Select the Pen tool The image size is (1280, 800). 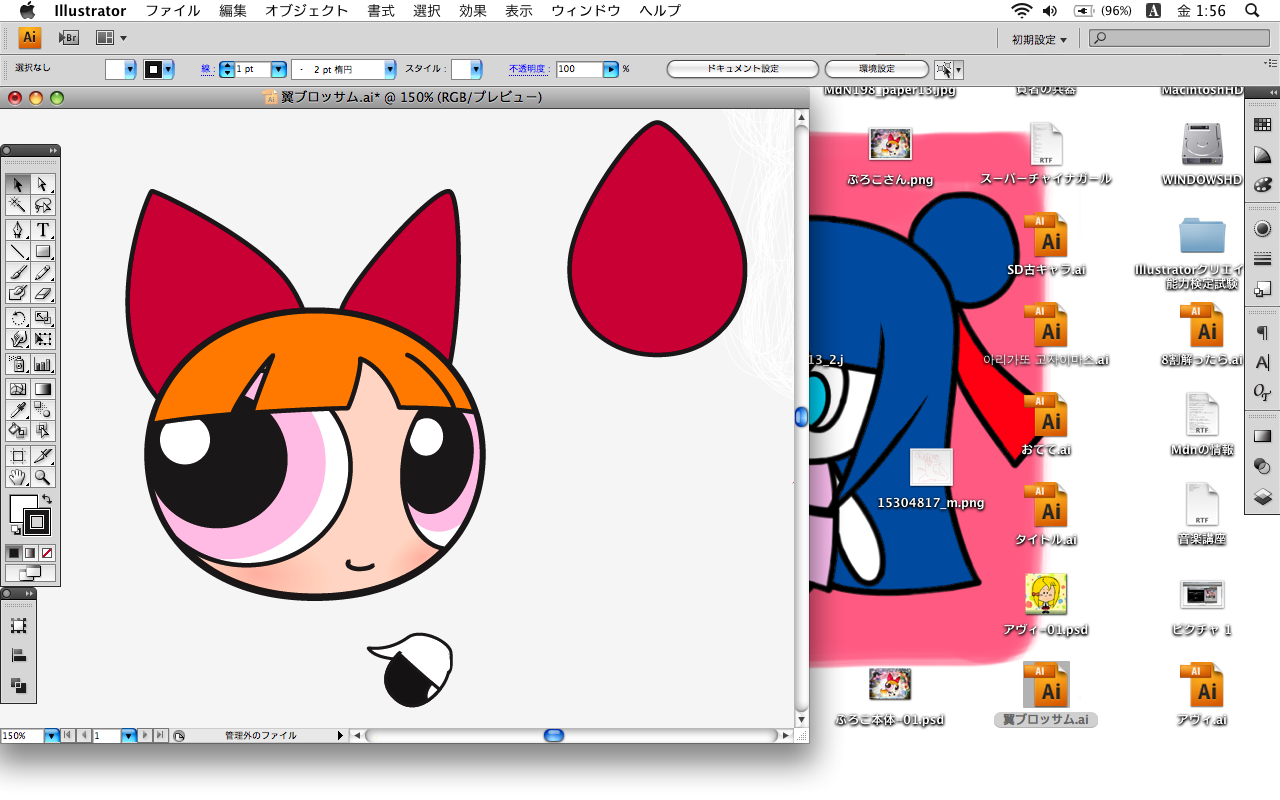(x=18, y=230)
